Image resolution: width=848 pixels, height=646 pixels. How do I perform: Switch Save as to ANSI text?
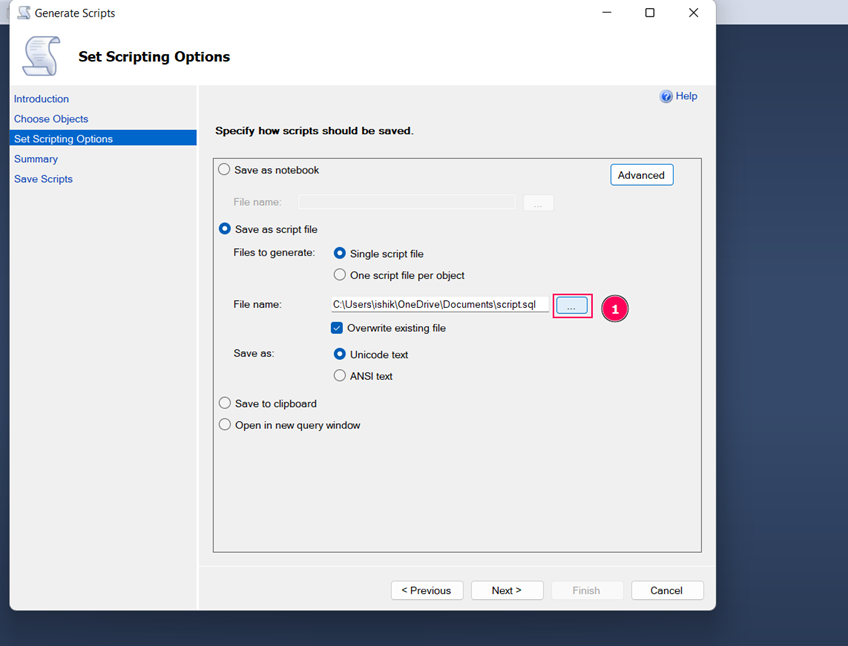pyautogui.click(x=340, y=376)
